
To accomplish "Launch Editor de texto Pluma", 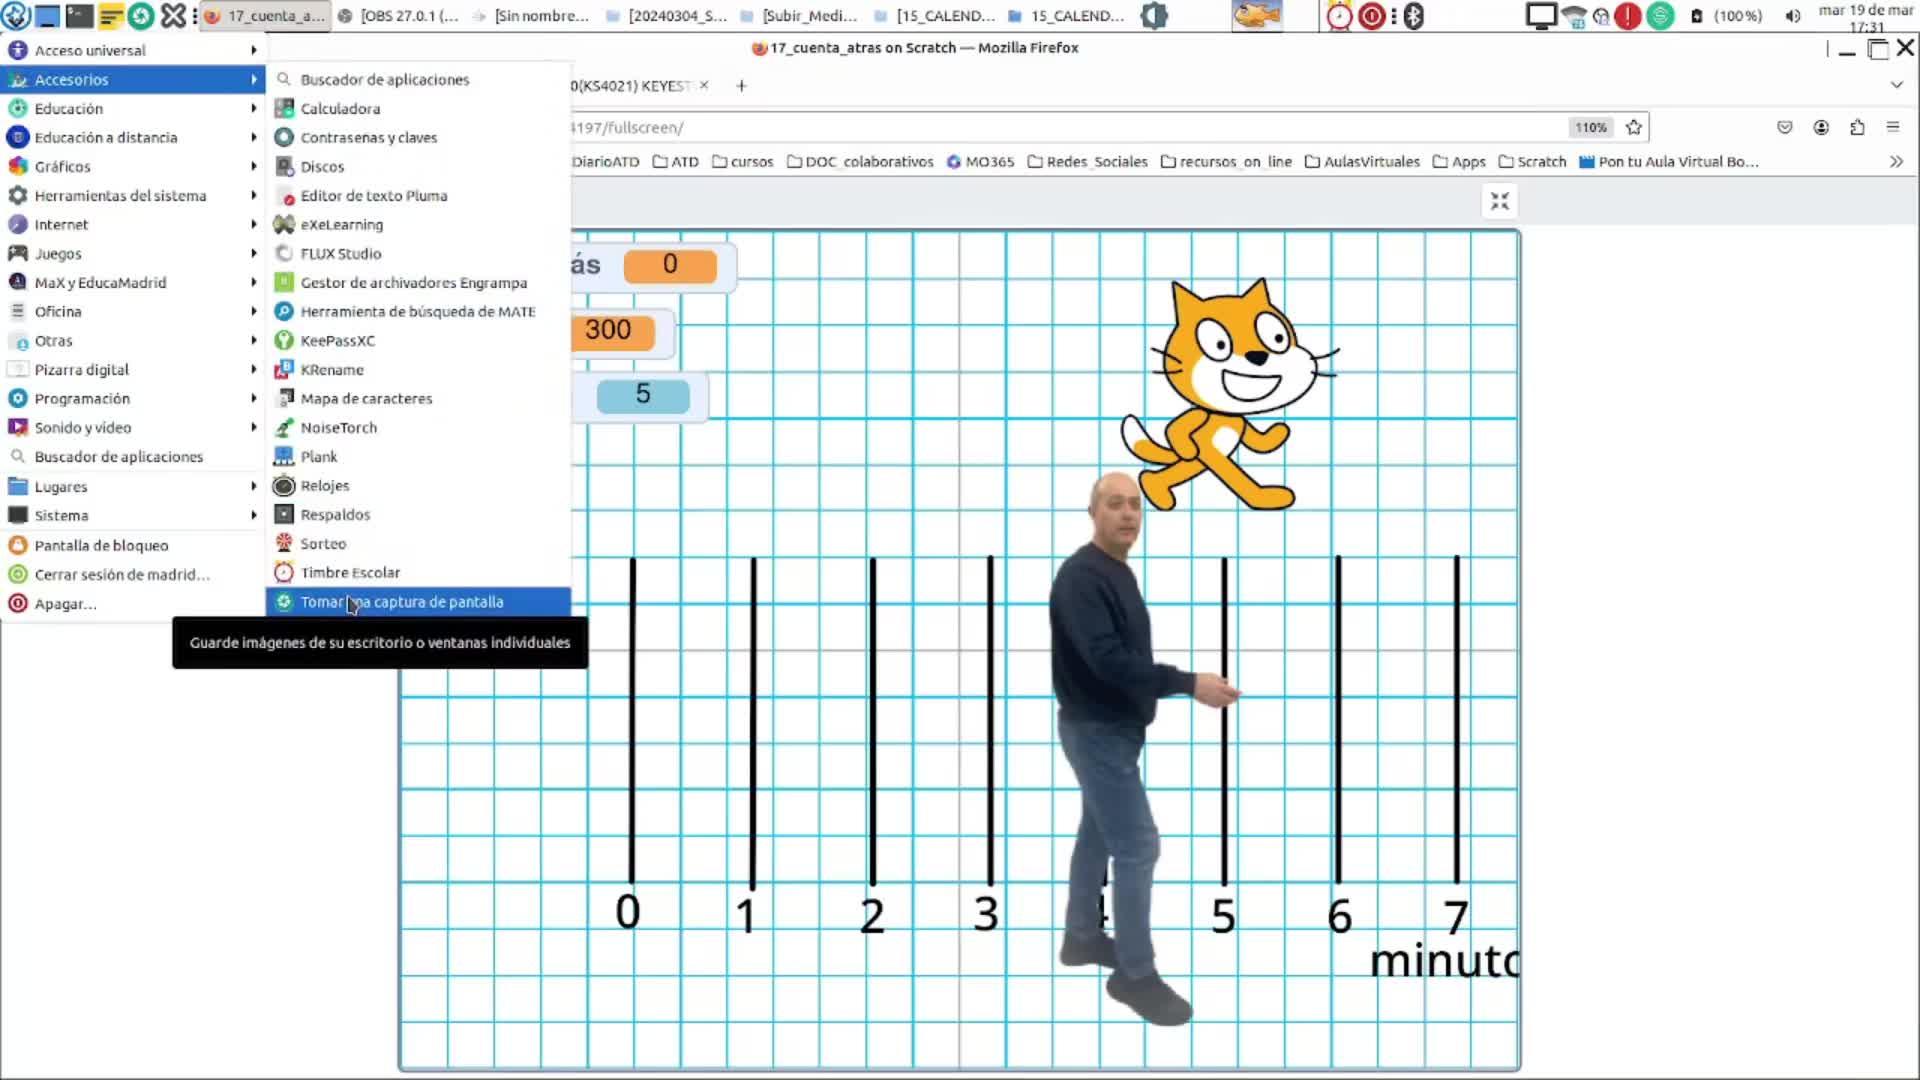I will (373, 195).
